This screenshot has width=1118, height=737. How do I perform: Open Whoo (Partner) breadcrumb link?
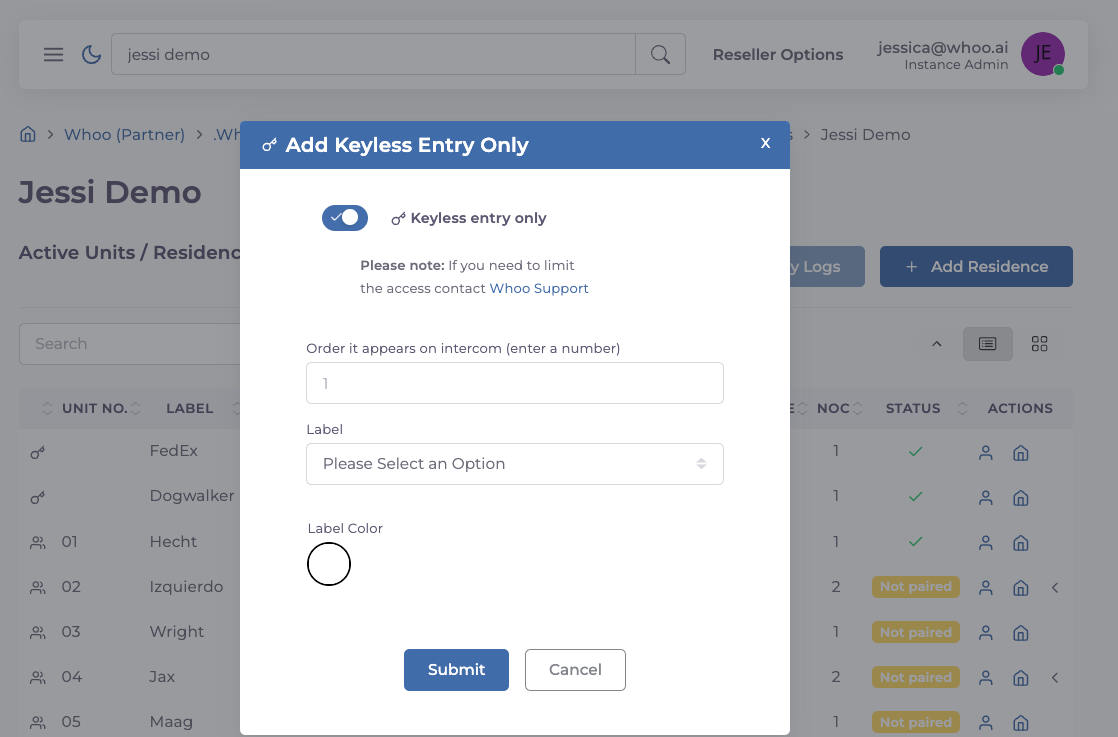click(124, 135)
